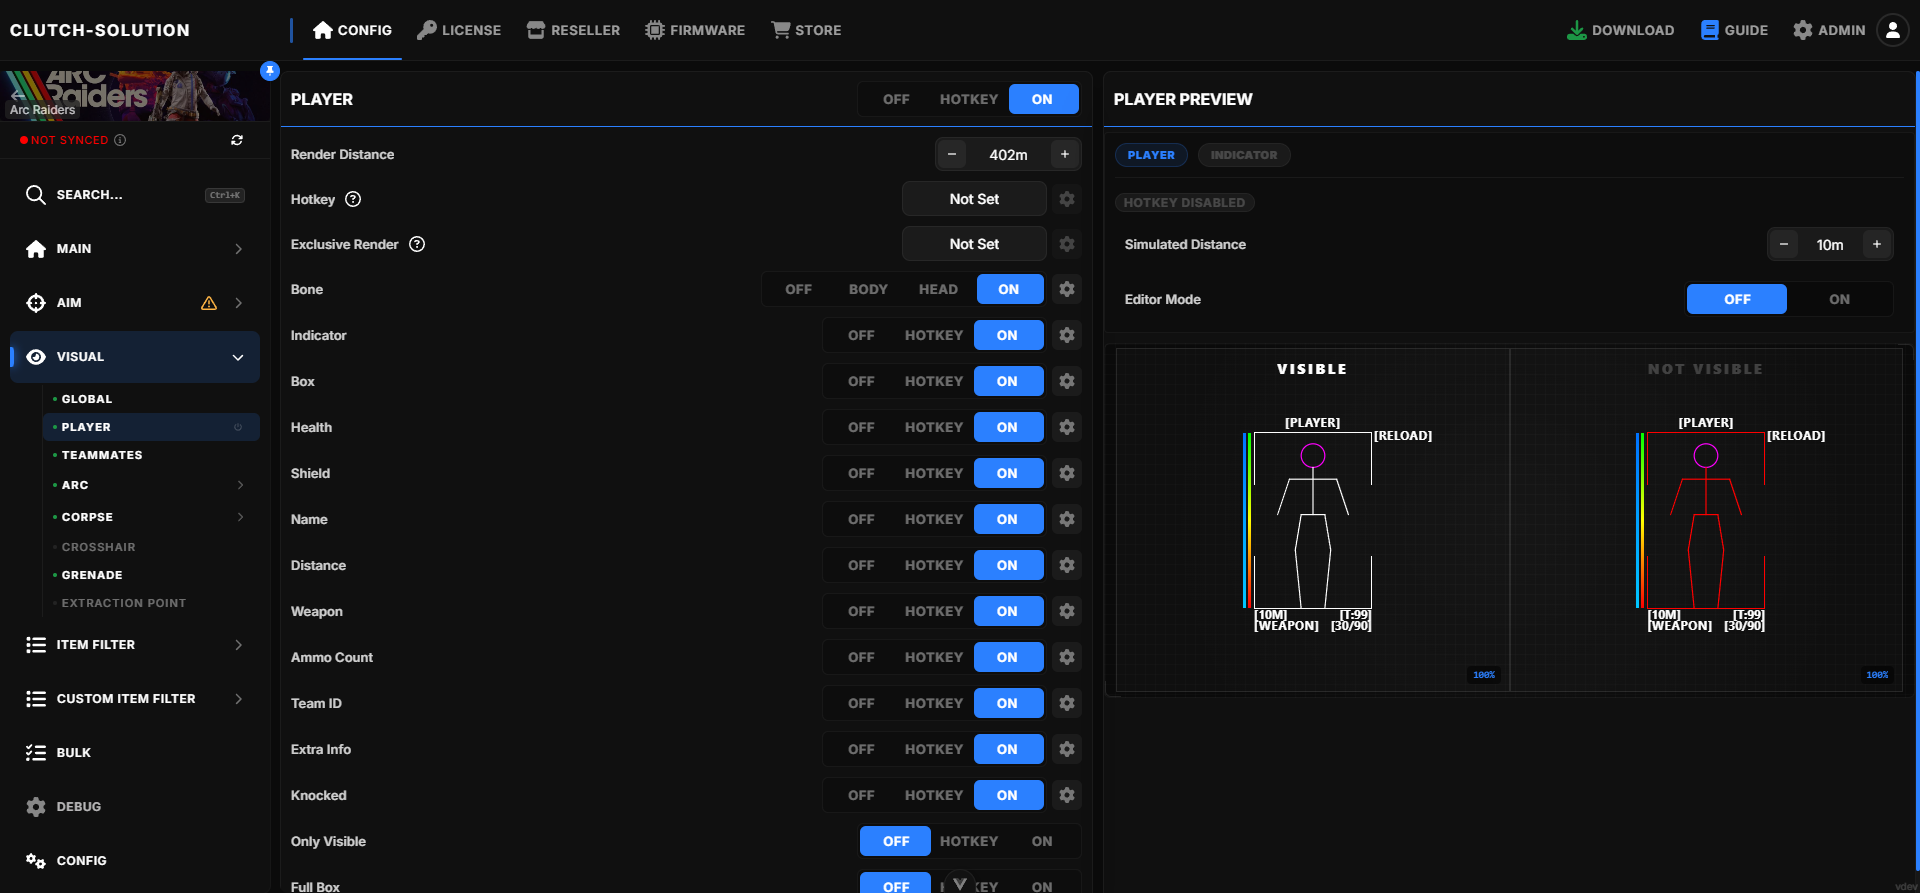This screenshot has width=1920, height=893.
Task: Click the pin icon beside the game banner
Action: click(269, 70)
